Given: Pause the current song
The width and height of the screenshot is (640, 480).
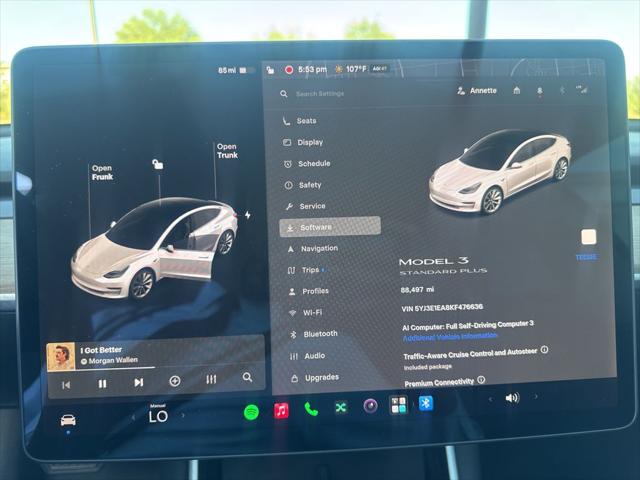Looking at the screenshot, I should tap(102, 384).
